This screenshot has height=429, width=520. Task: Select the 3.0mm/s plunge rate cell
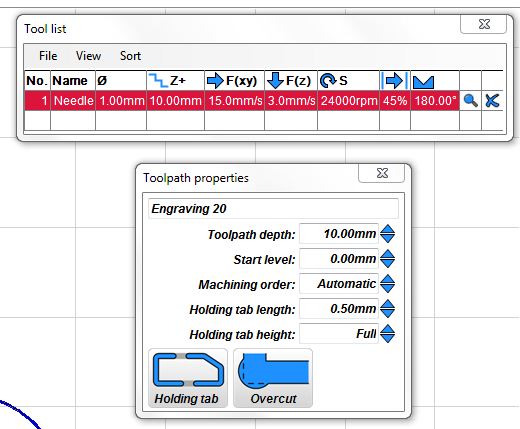pos(291,101)
